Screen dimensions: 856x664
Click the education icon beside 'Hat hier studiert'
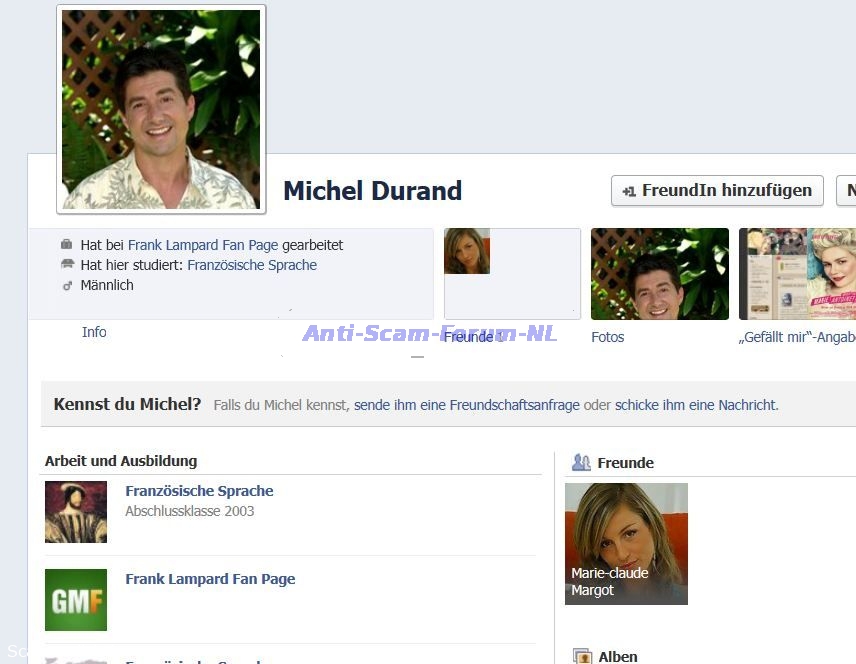point(67,265)
